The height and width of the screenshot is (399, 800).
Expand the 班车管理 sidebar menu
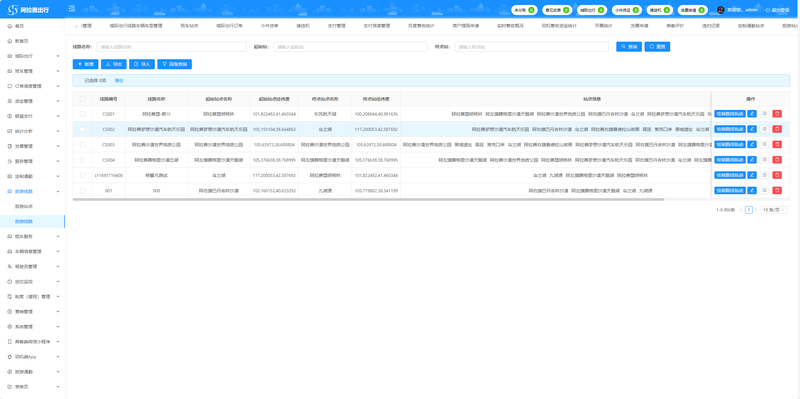click(32, 71)
